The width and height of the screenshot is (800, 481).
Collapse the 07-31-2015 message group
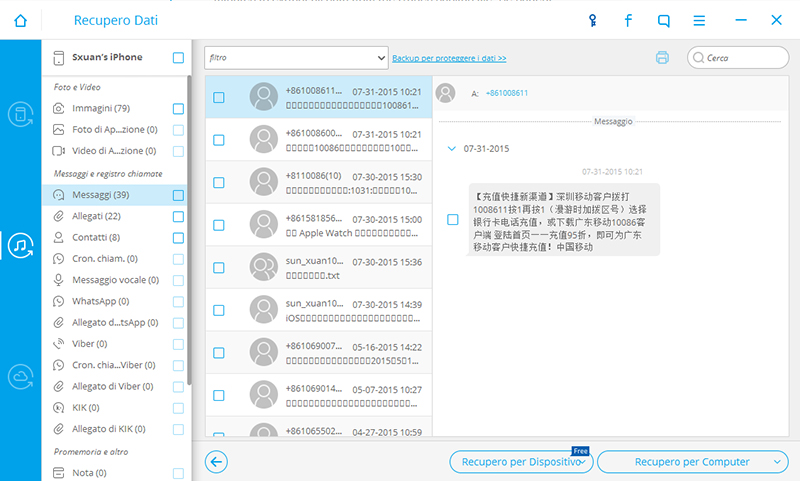pos(452,148)
